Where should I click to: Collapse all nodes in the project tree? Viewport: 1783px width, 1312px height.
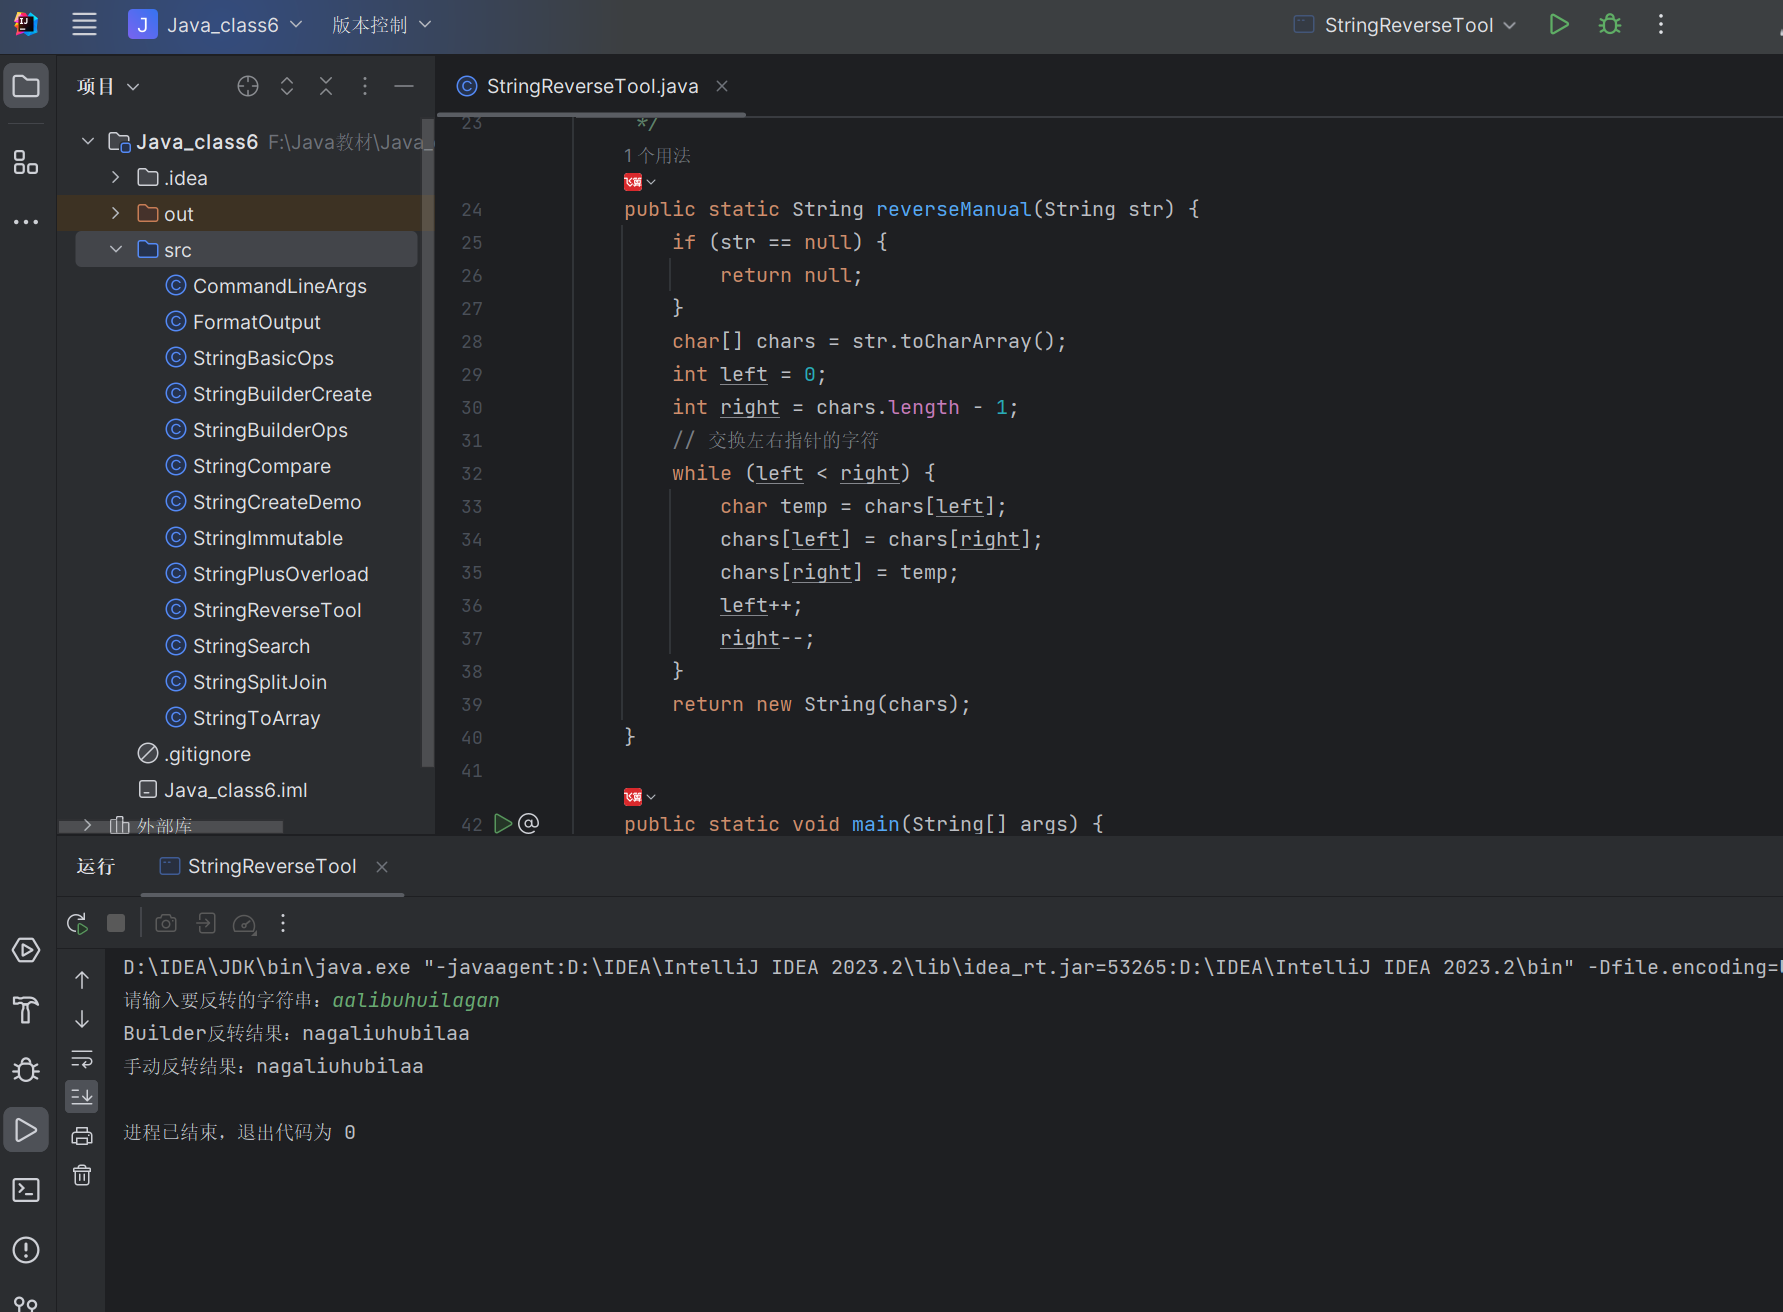pos(326,87)
